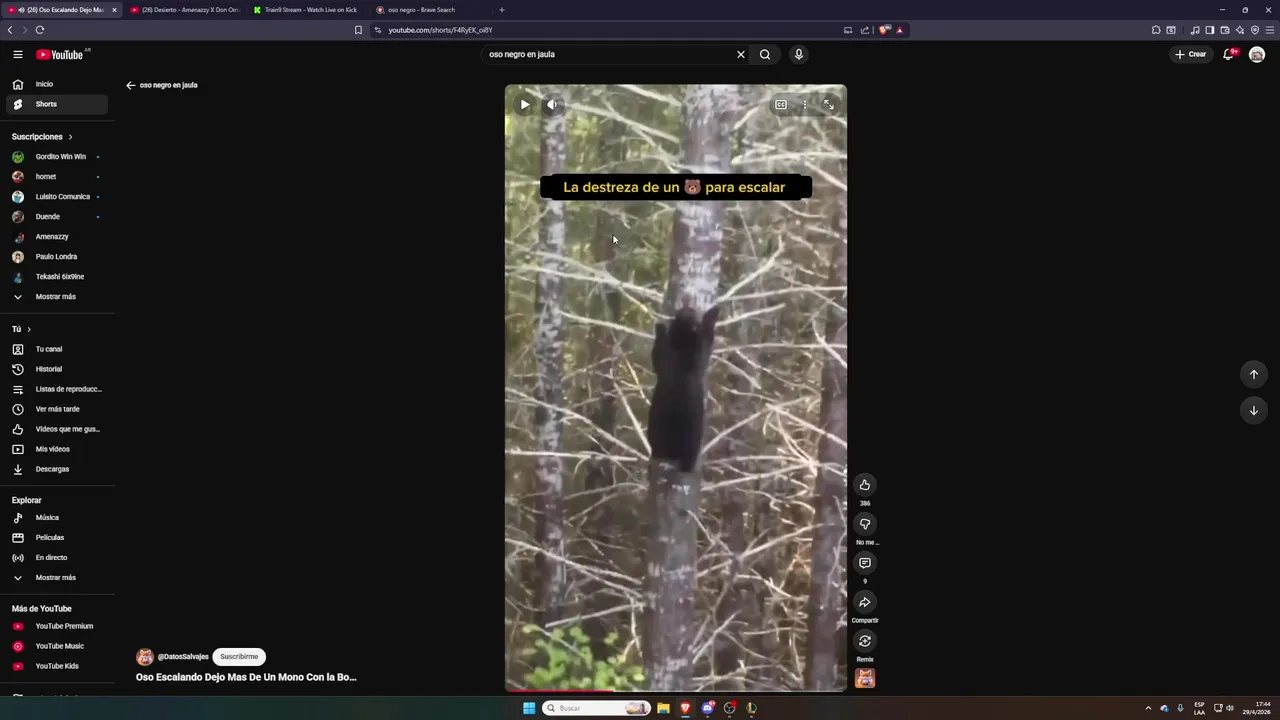Open Inicio in the sidebar
1280x720 pixels.
(56, 84)
